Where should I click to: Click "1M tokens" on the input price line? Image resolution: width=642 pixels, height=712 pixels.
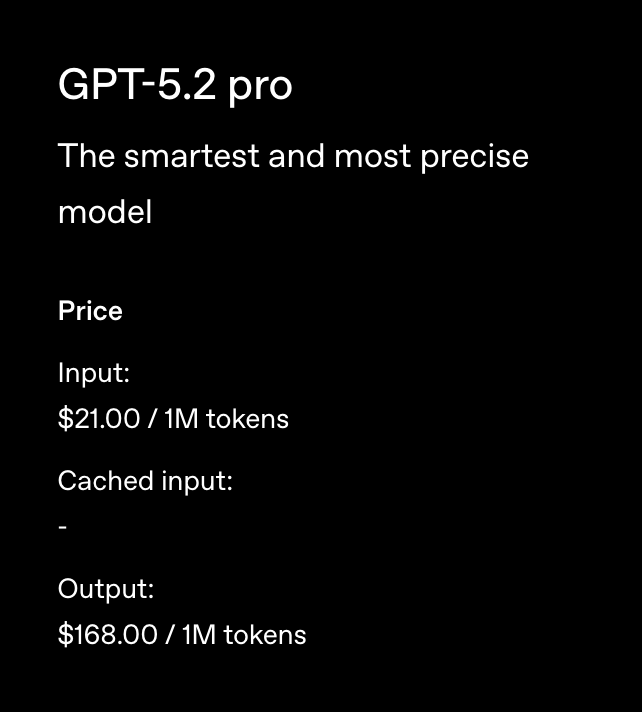pos(226,419)
